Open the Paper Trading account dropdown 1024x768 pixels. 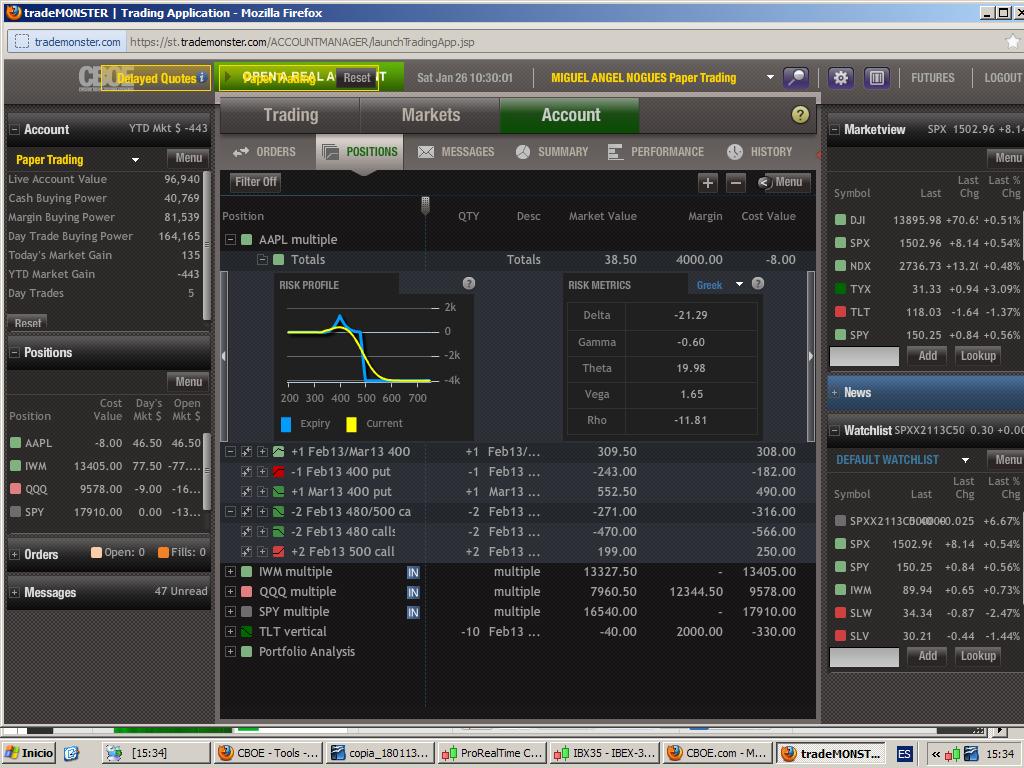(x=135, y=160)
